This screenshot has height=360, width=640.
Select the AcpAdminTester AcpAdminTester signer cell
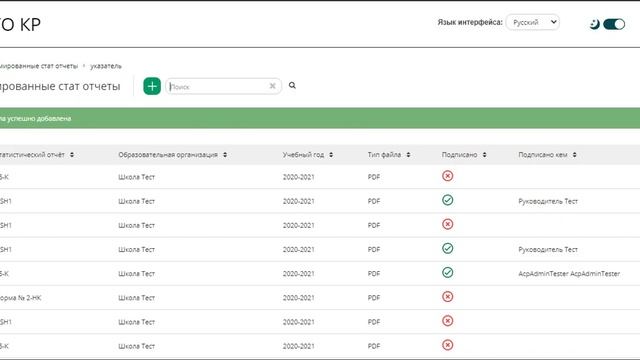[x=569, y=273]
